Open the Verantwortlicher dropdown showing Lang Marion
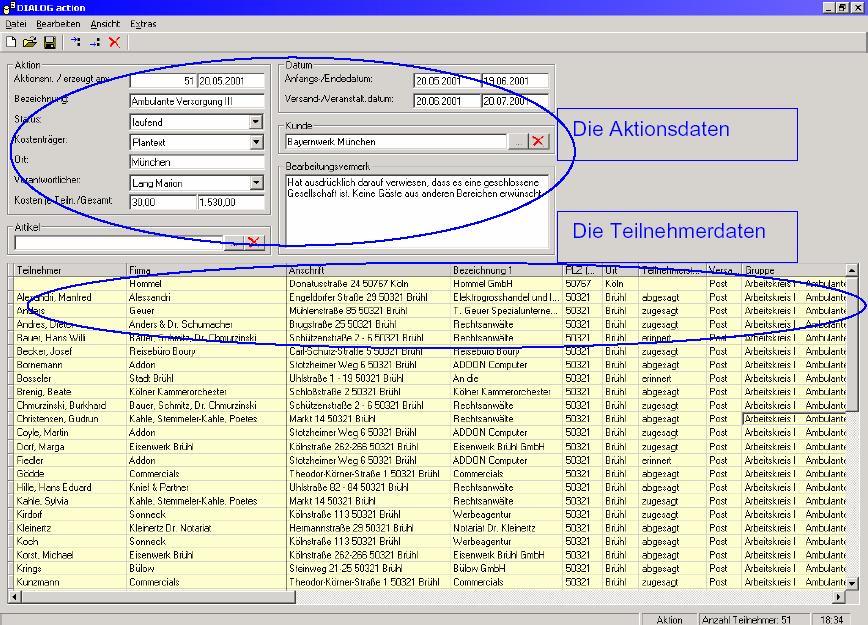Viewport: 868px width, 625px height. coord(256,183)
